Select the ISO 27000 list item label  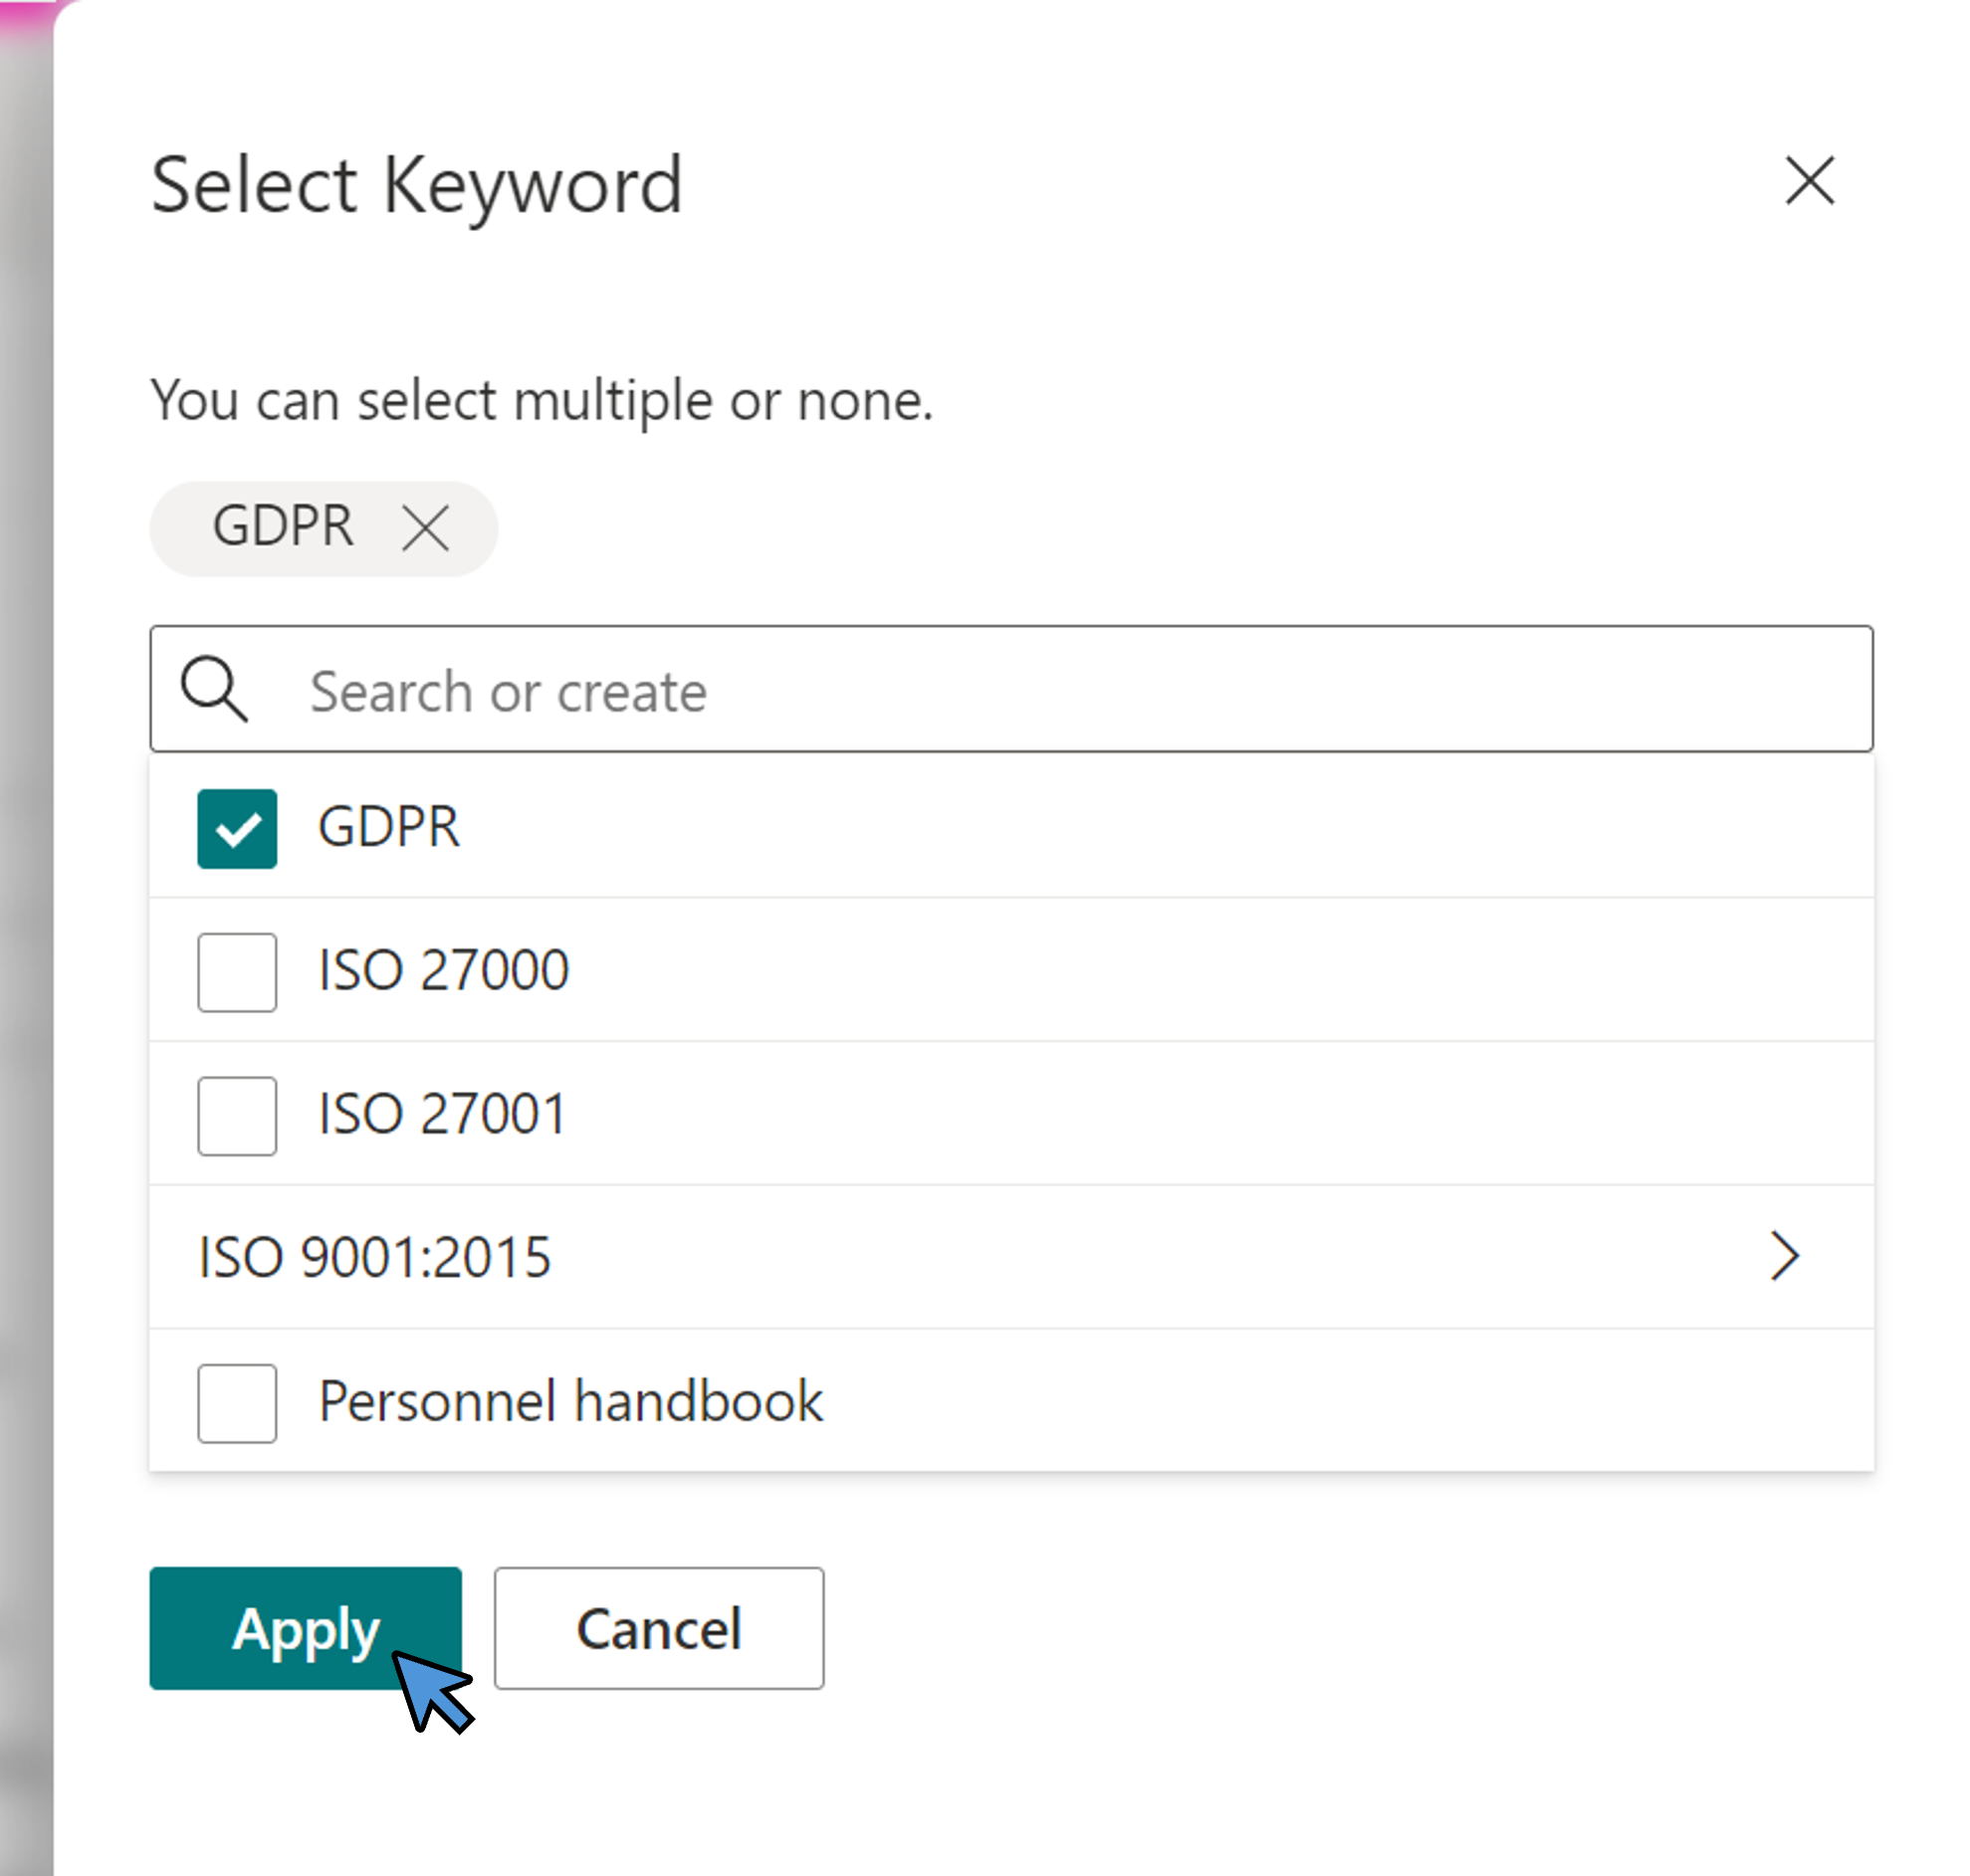pyautogui.click(x=443, y=970)
